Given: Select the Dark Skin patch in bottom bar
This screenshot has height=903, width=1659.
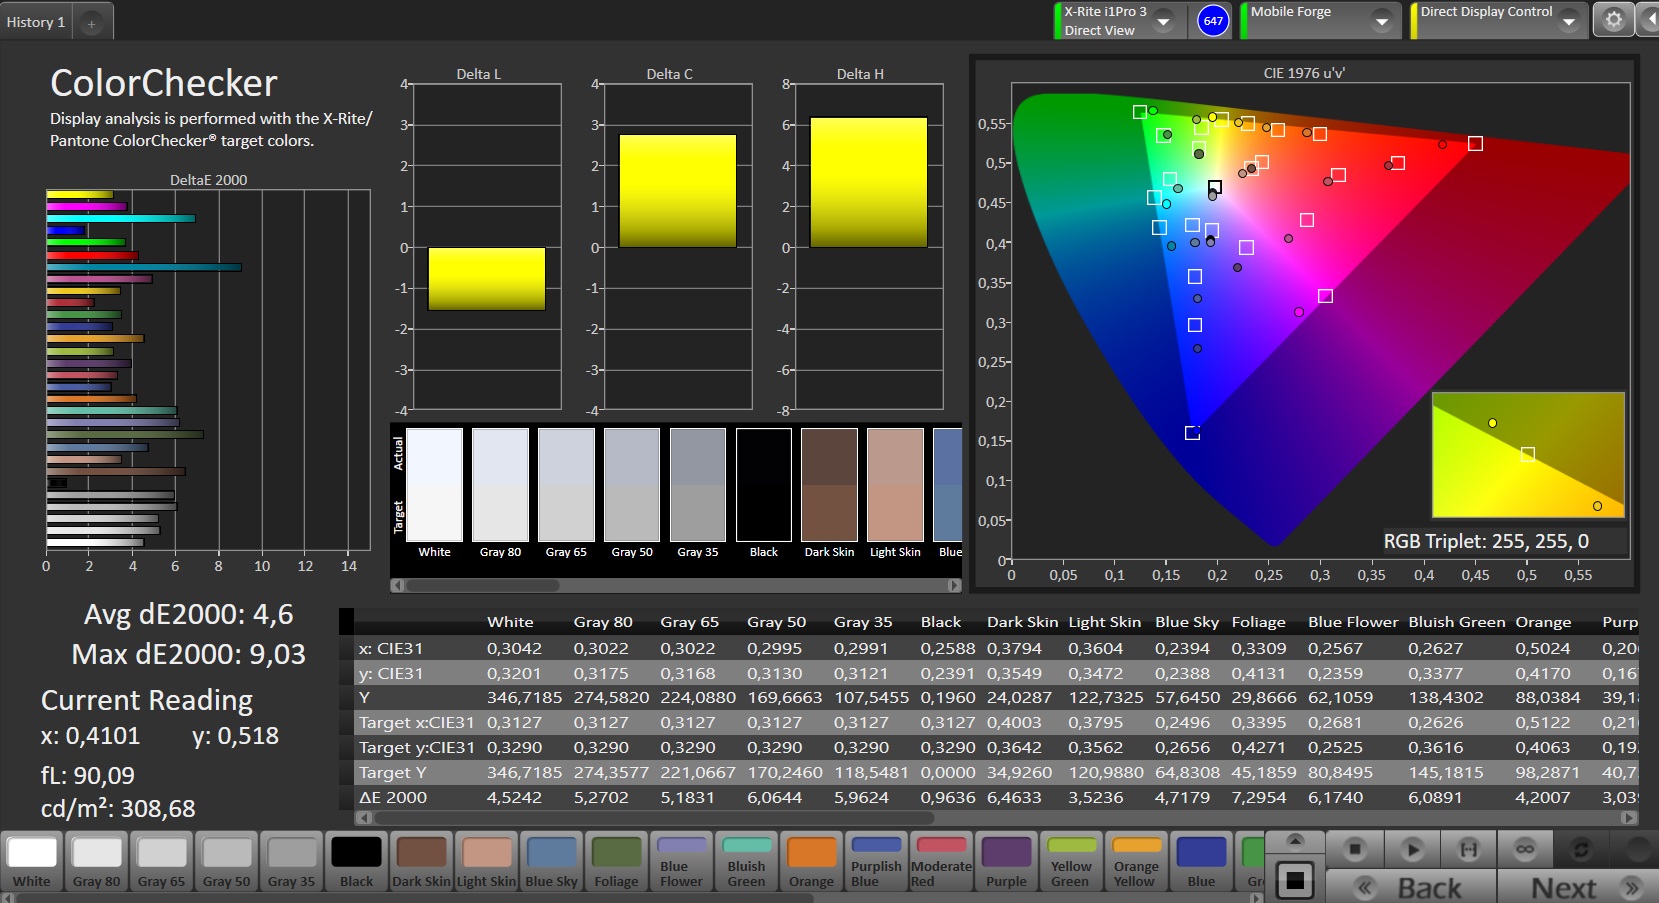Looking at the screenshot, I should tap(421, 861).
